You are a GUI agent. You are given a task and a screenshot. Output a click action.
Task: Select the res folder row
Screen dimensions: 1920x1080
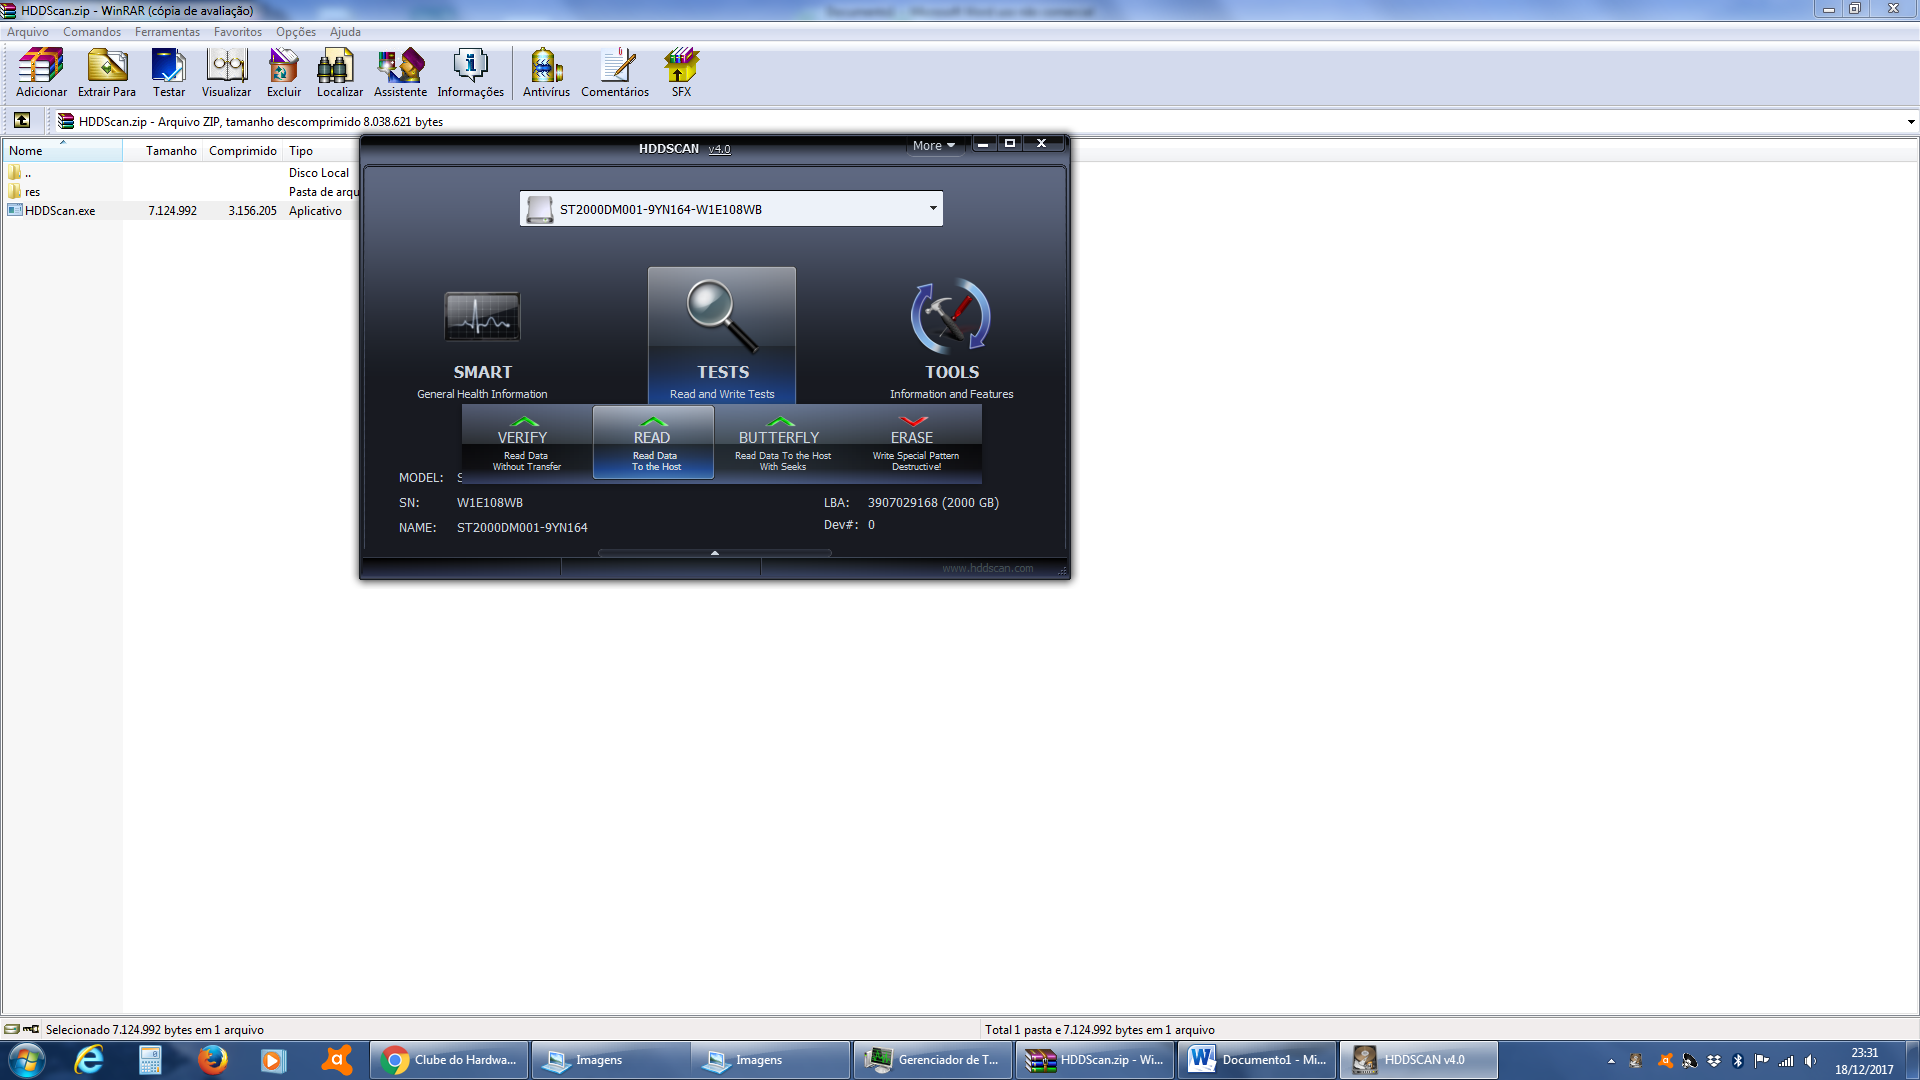coord(182,192)
